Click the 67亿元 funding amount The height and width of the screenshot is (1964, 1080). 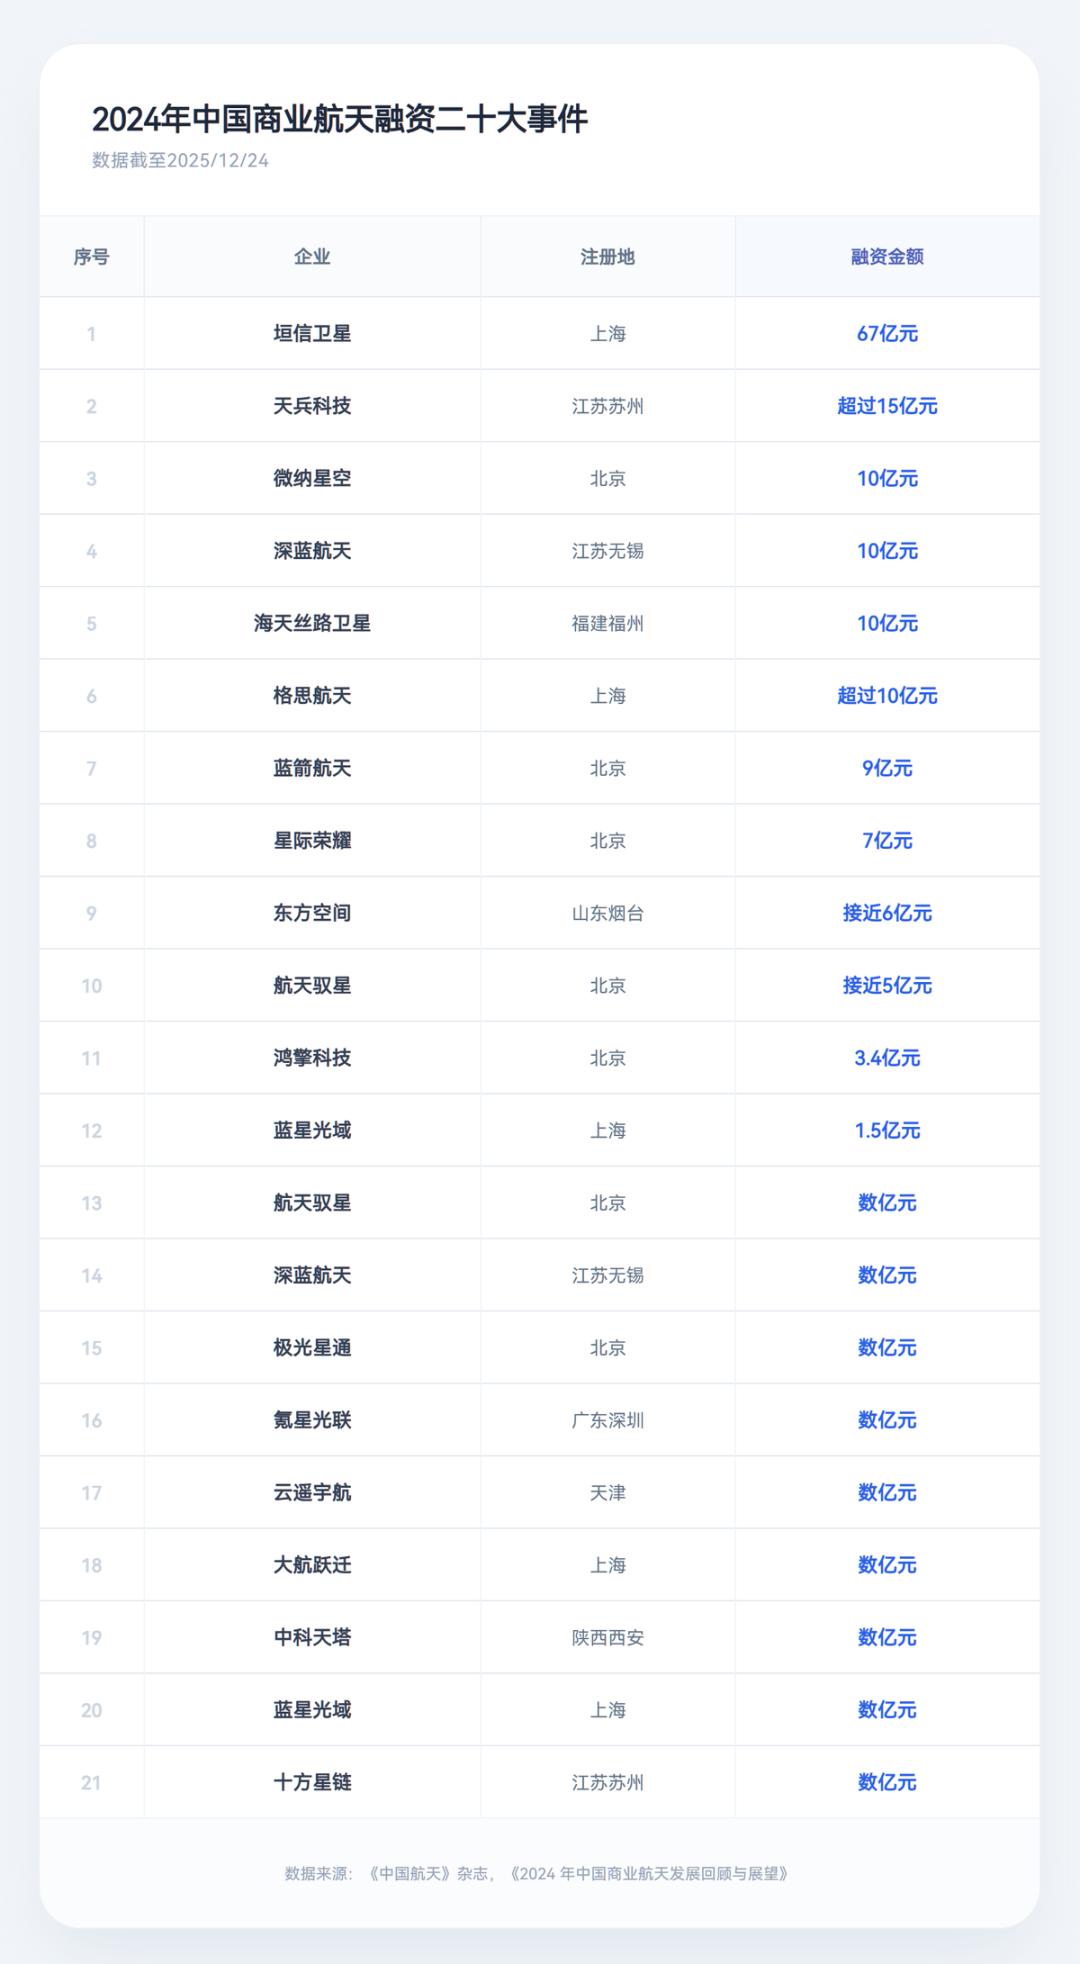tap(887, 334)
